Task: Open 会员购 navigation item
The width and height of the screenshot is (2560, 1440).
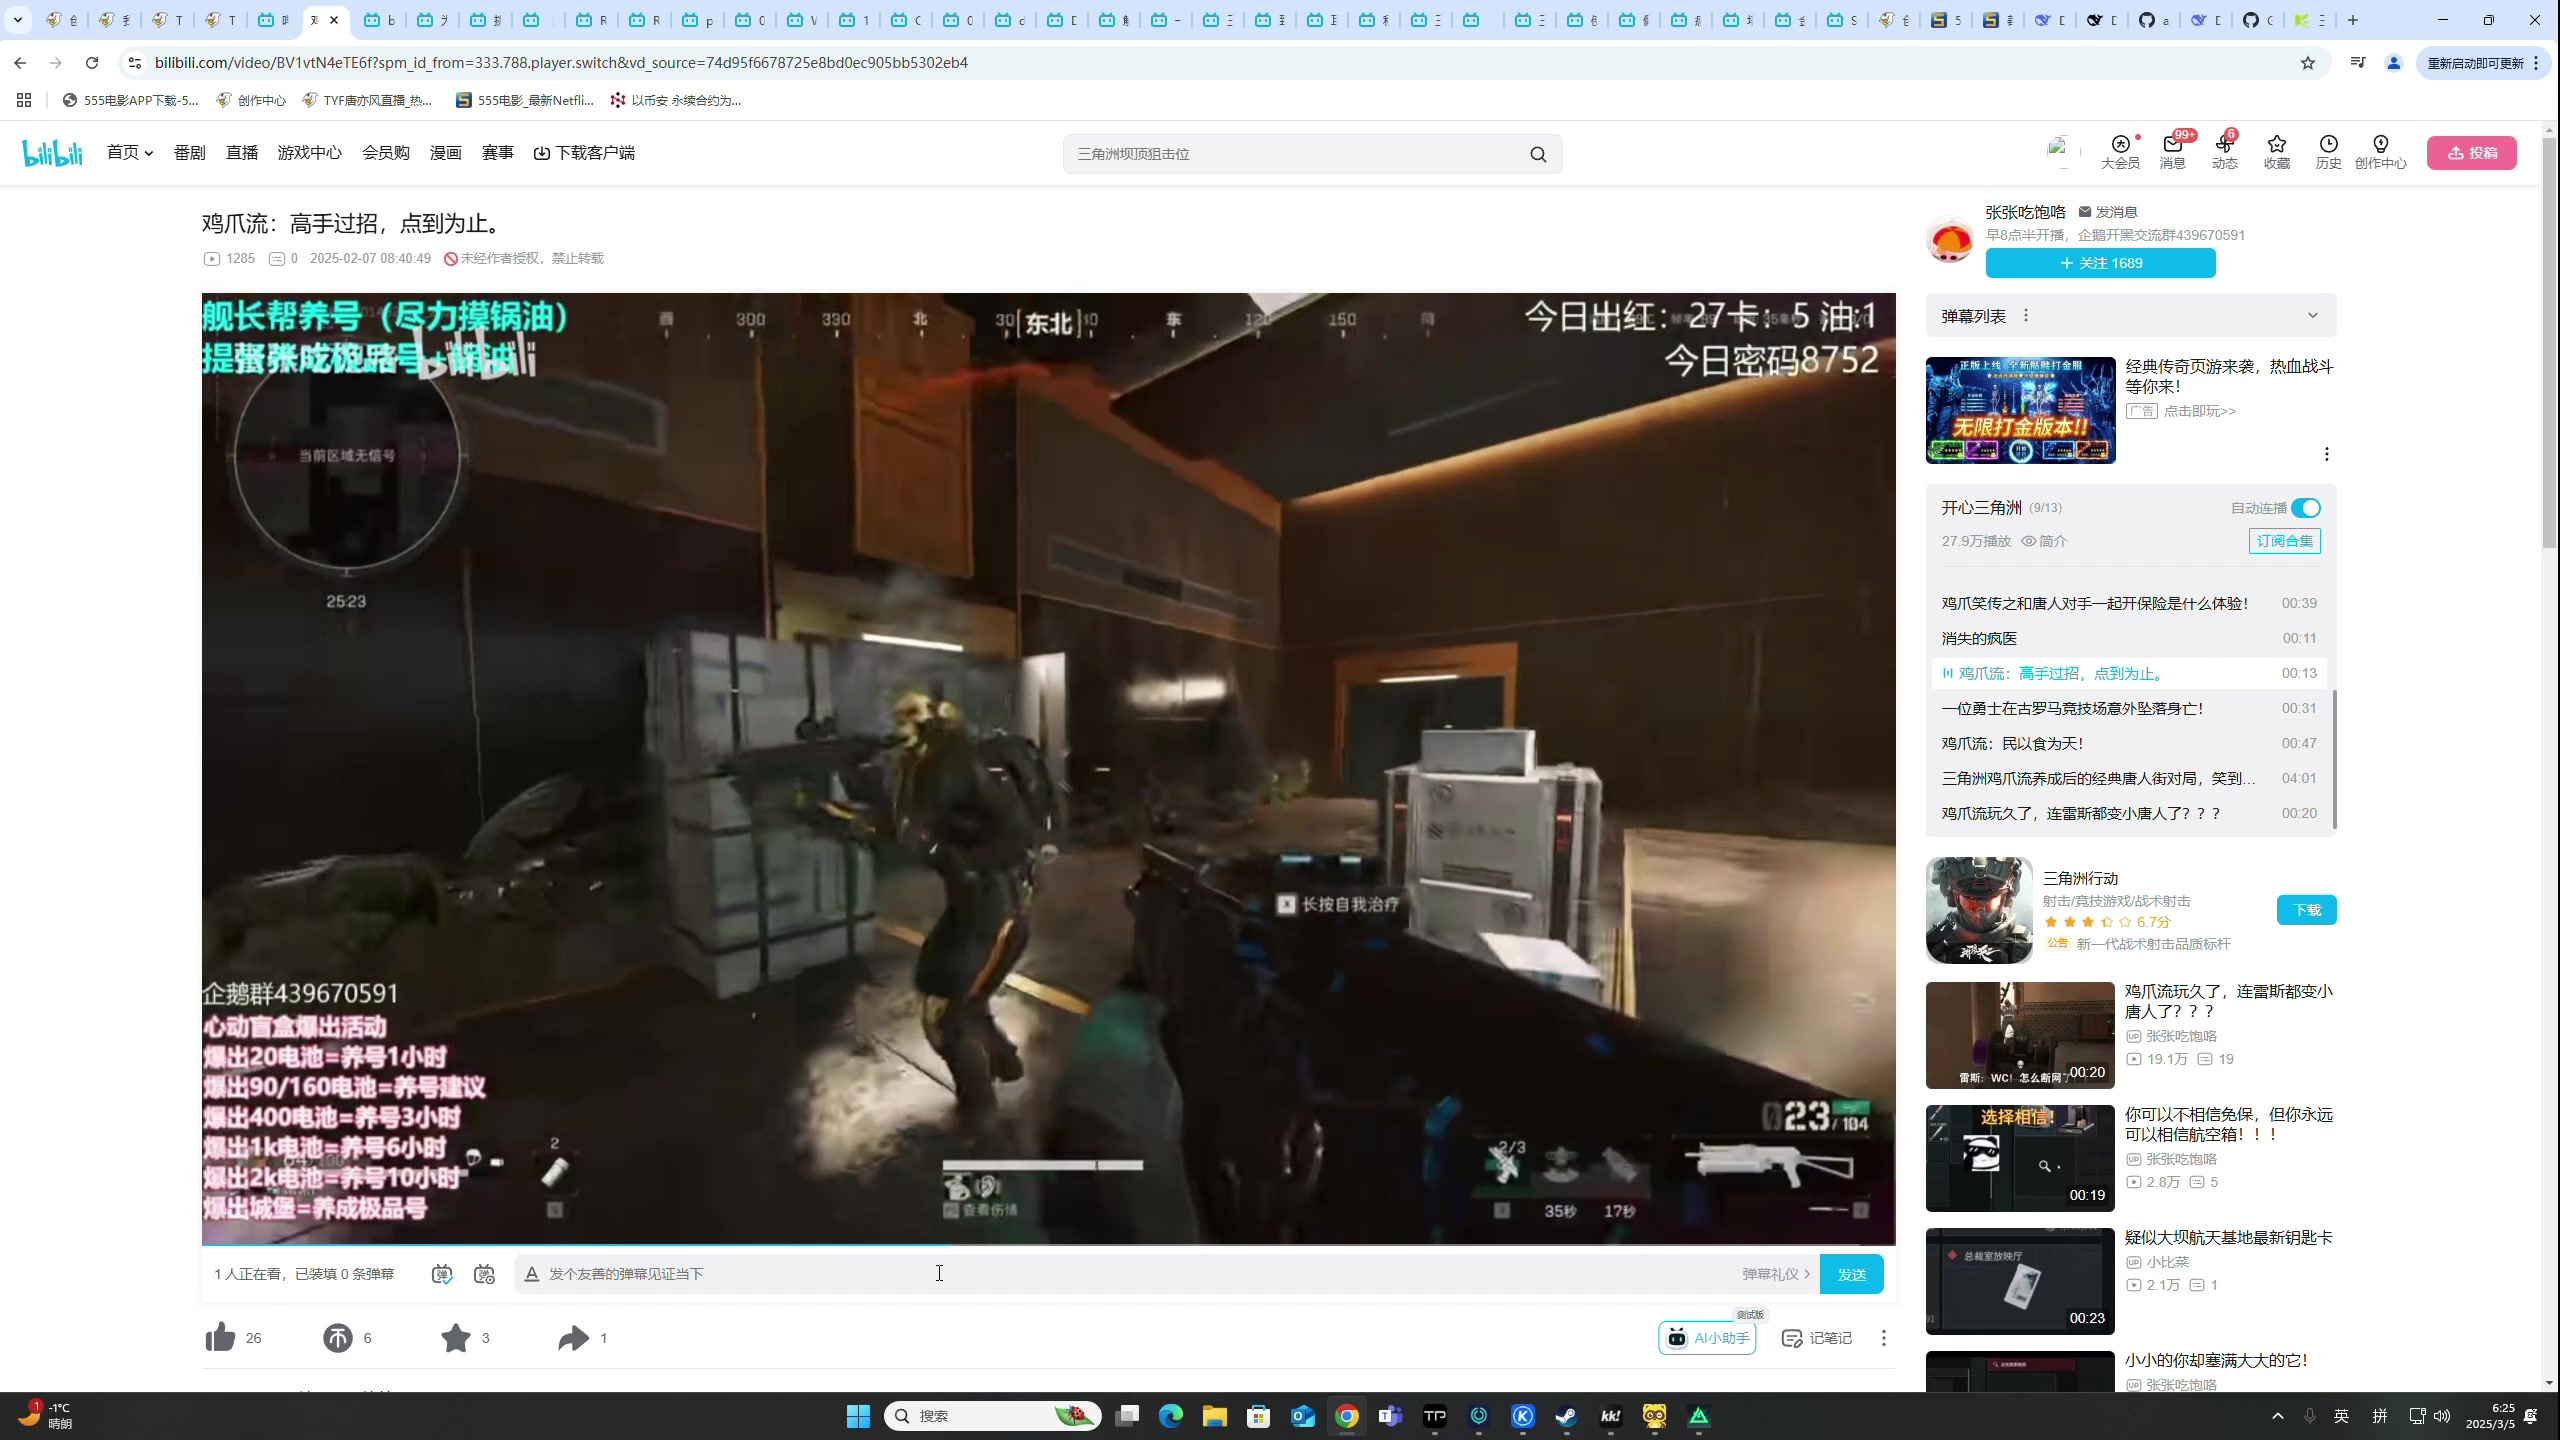Action: [x=385, y=153]
